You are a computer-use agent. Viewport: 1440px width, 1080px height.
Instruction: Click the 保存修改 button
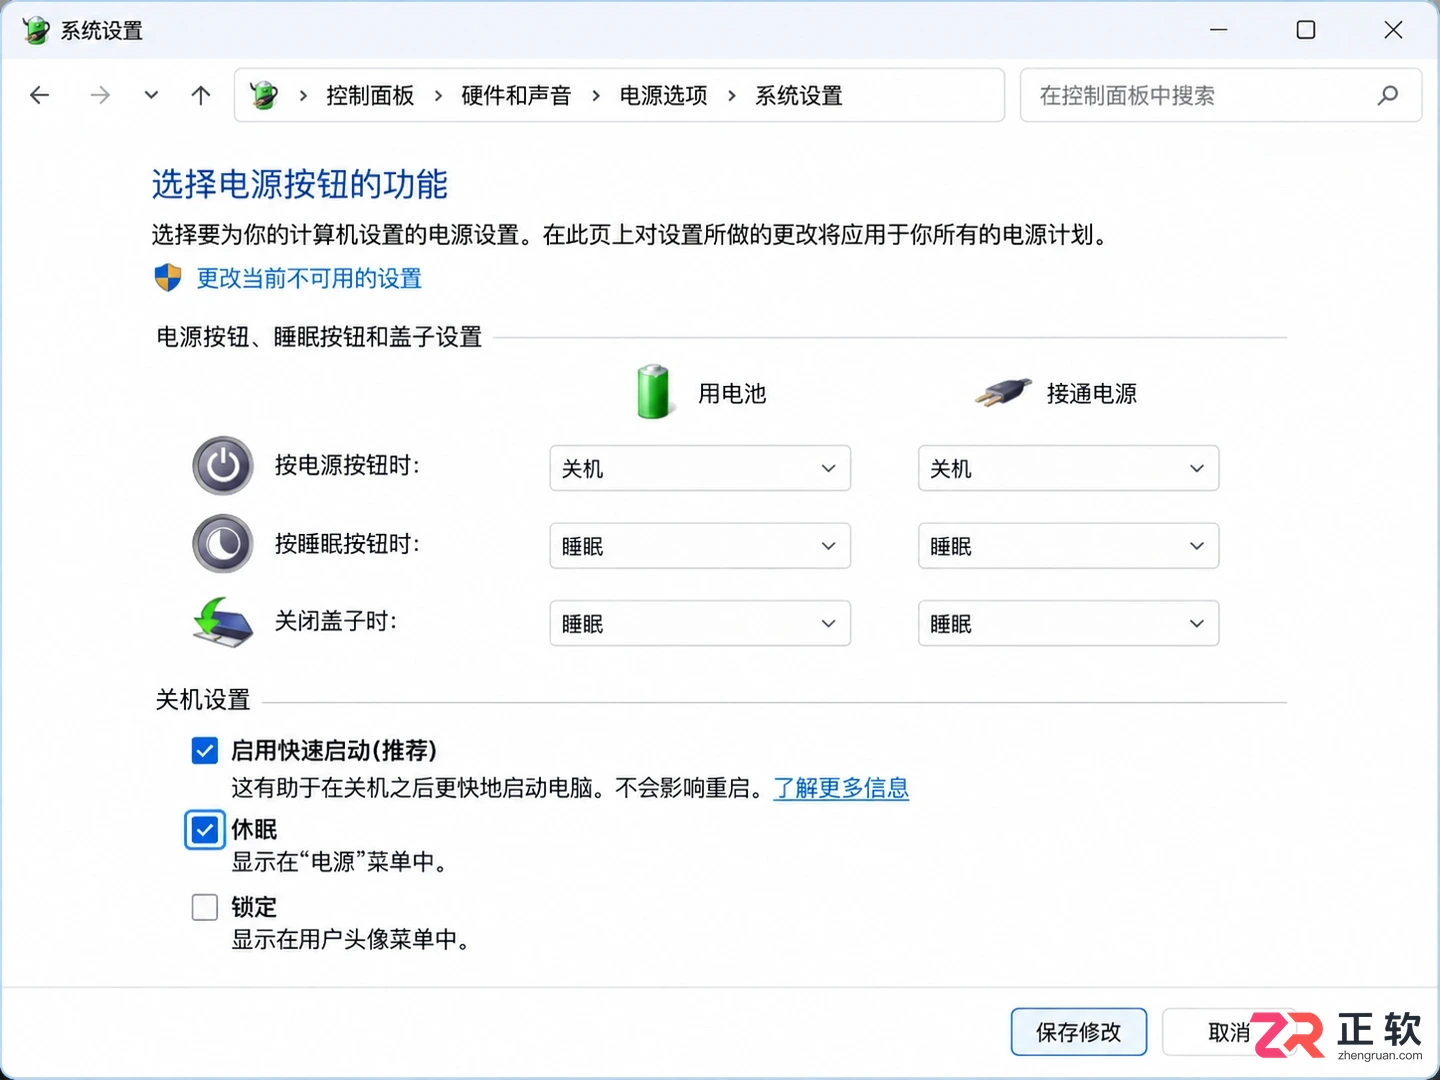tap(1079, 1032)
